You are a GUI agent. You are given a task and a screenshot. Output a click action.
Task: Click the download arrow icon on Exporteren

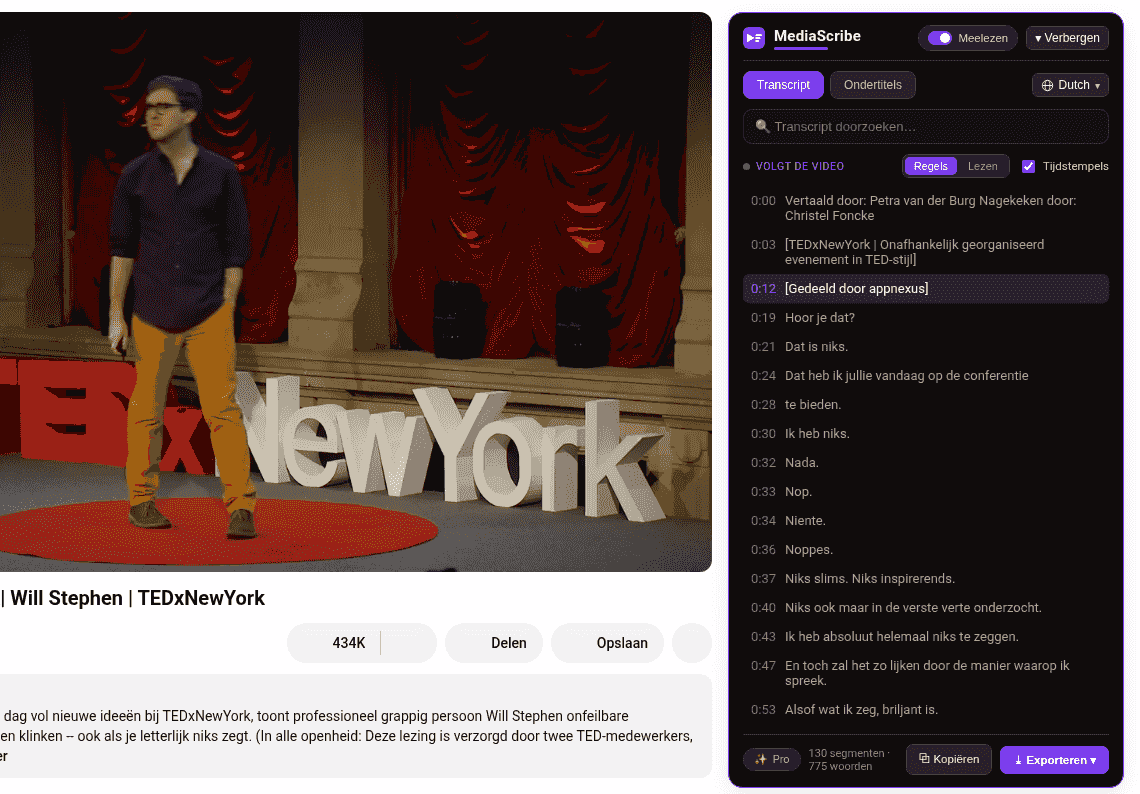point(1018,760)
